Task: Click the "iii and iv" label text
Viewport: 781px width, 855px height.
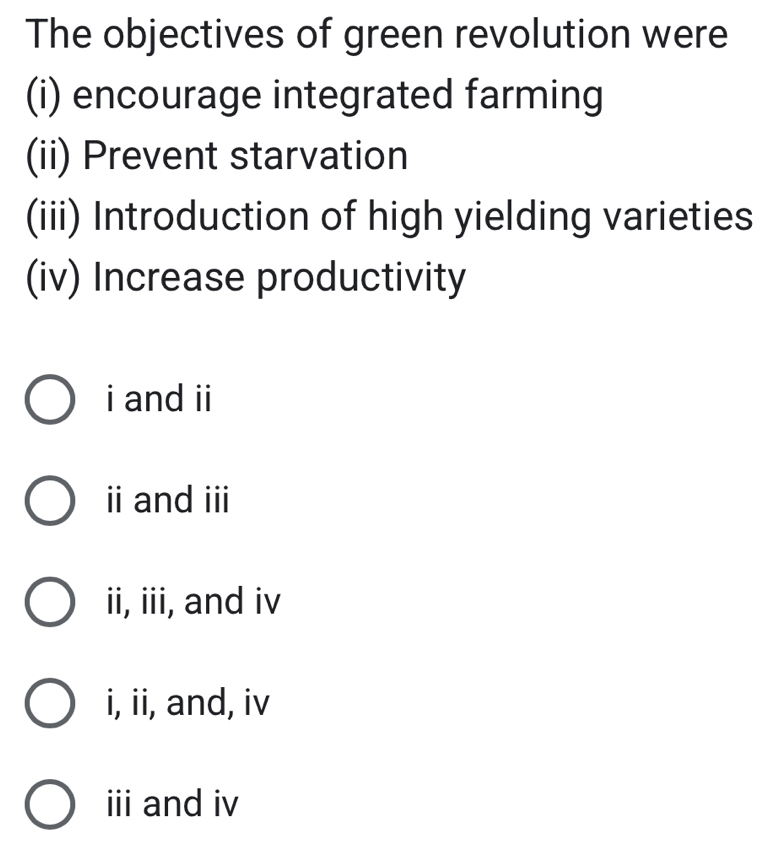Action: click(x=170, y=804)
